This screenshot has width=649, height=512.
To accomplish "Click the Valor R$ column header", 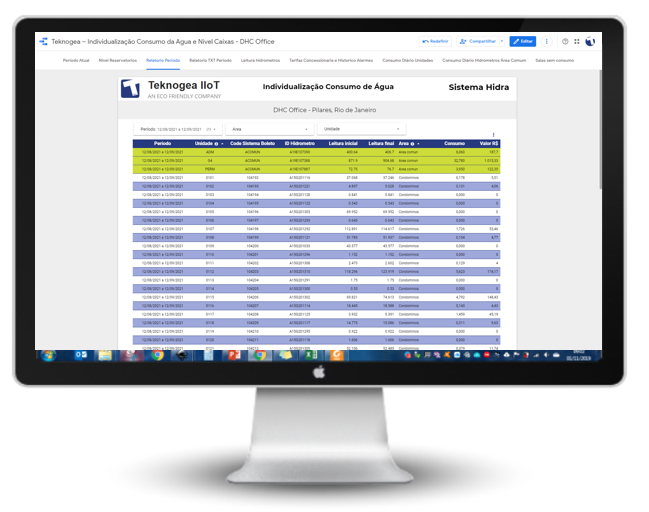I will click(489, 144).
